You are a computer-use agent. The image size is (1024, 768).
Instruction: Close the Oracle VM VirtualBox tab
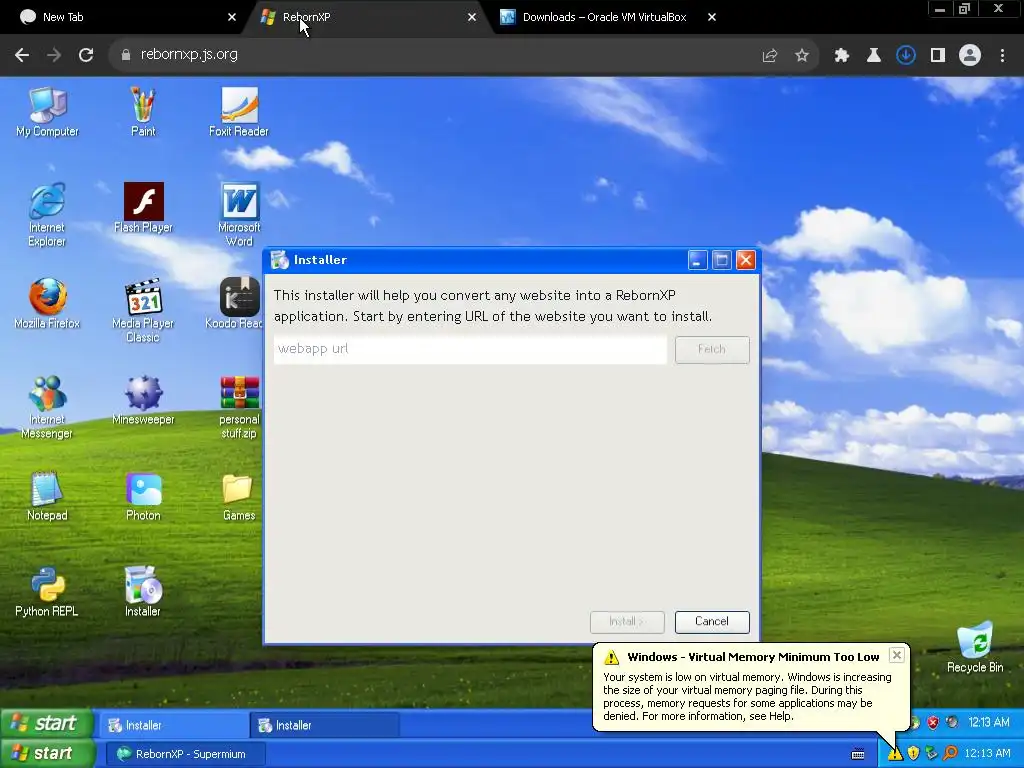tap(712, 17)
